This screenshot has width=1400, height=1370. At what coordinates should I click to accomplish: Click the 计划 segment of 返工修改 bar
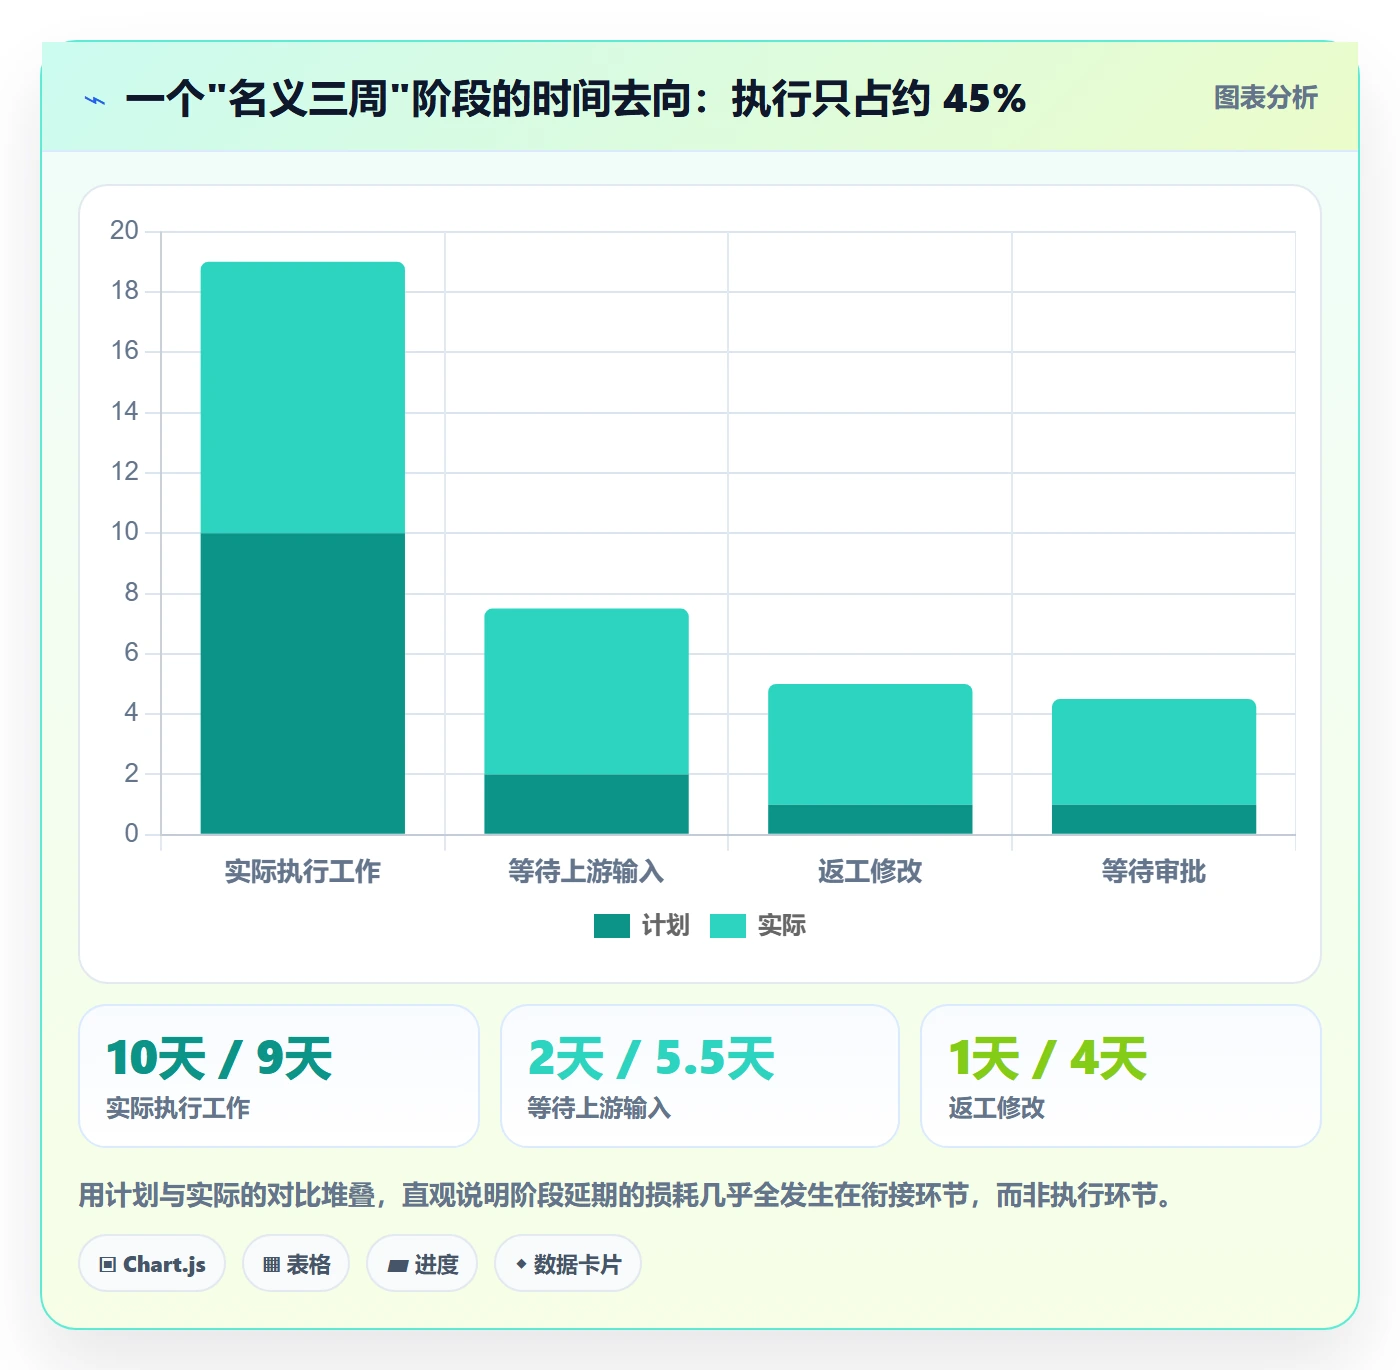tap(870, 819)
